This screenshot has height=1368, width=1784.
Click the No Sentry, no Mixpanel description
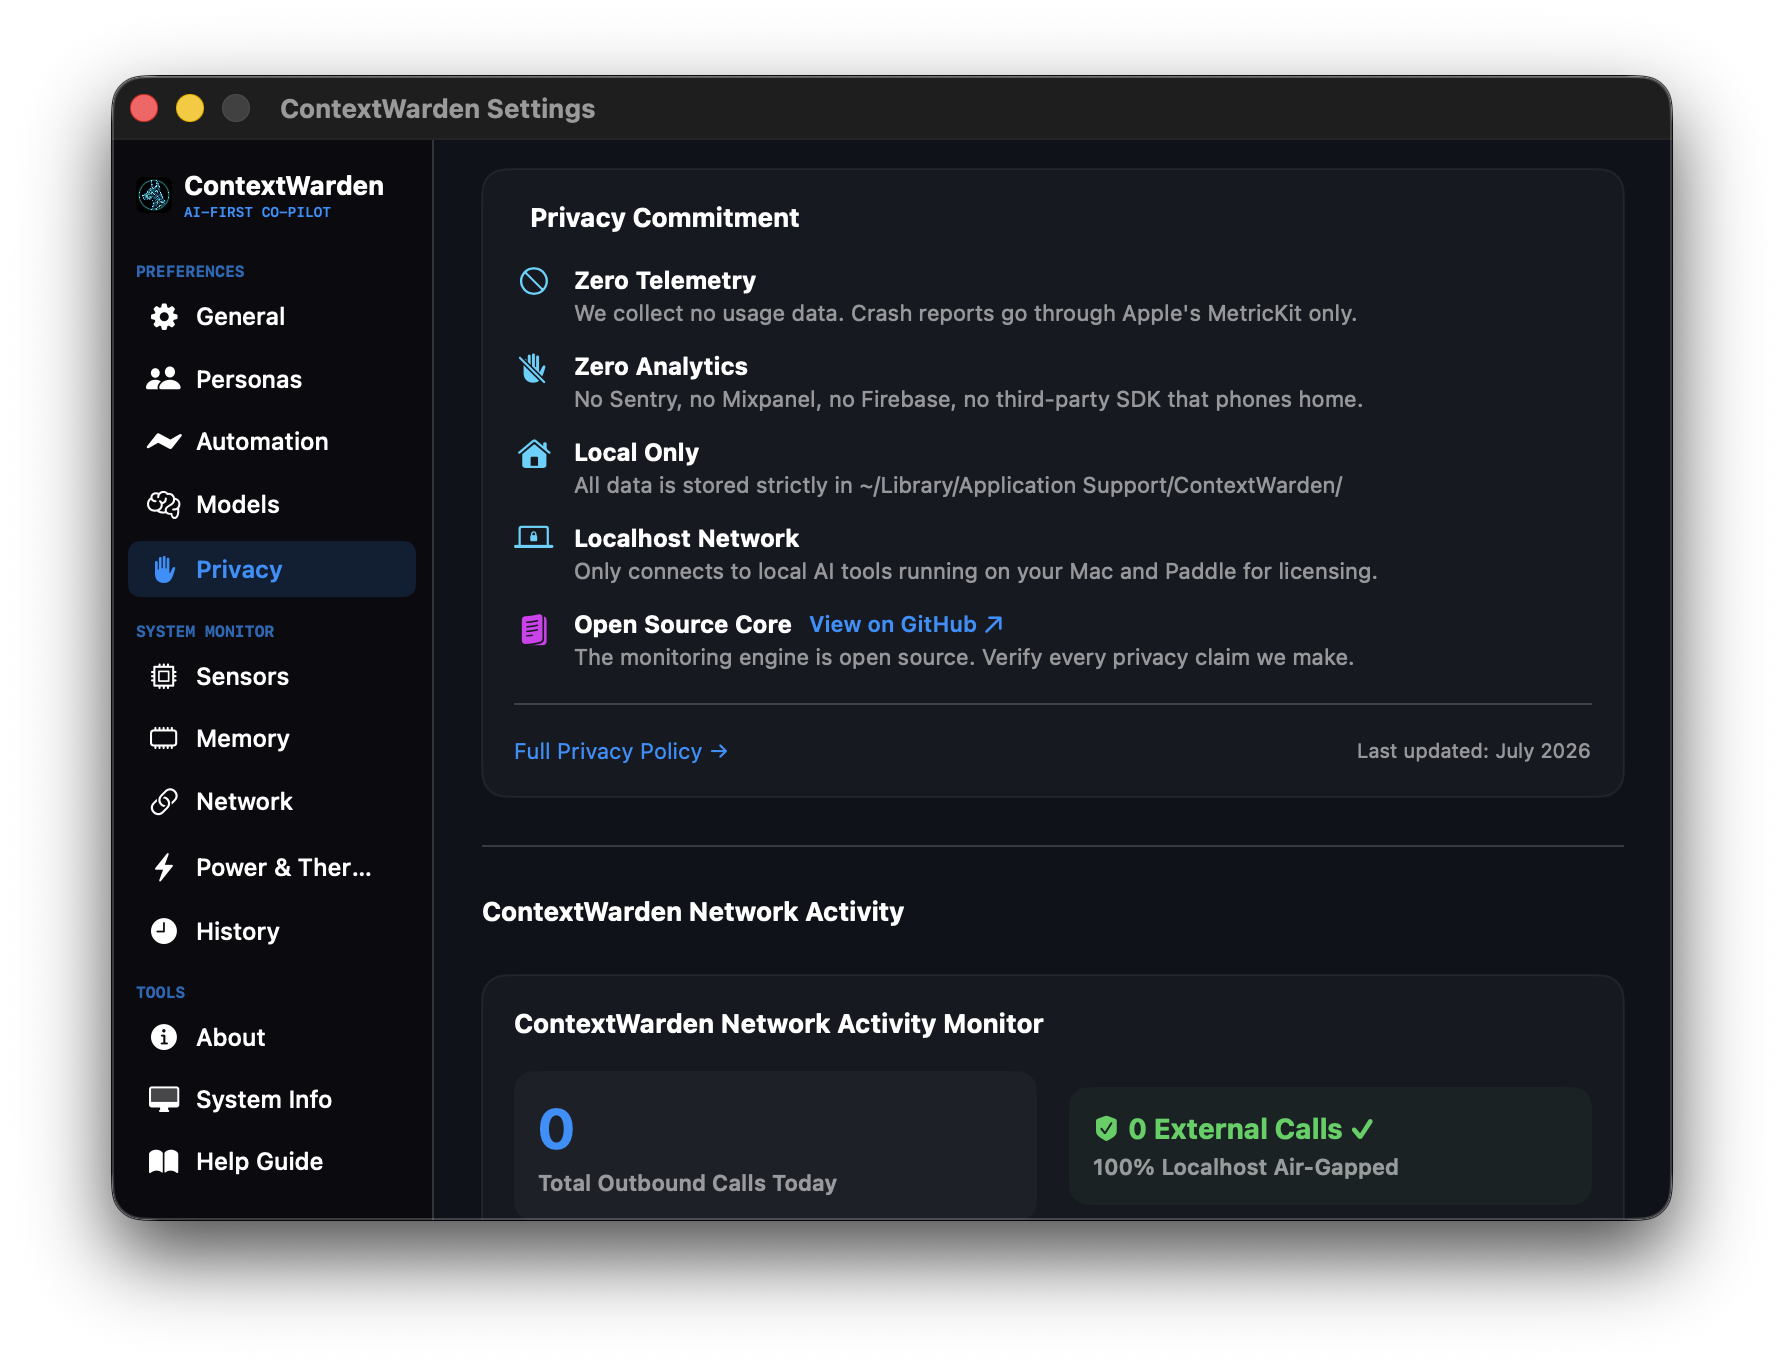(968, 400)
